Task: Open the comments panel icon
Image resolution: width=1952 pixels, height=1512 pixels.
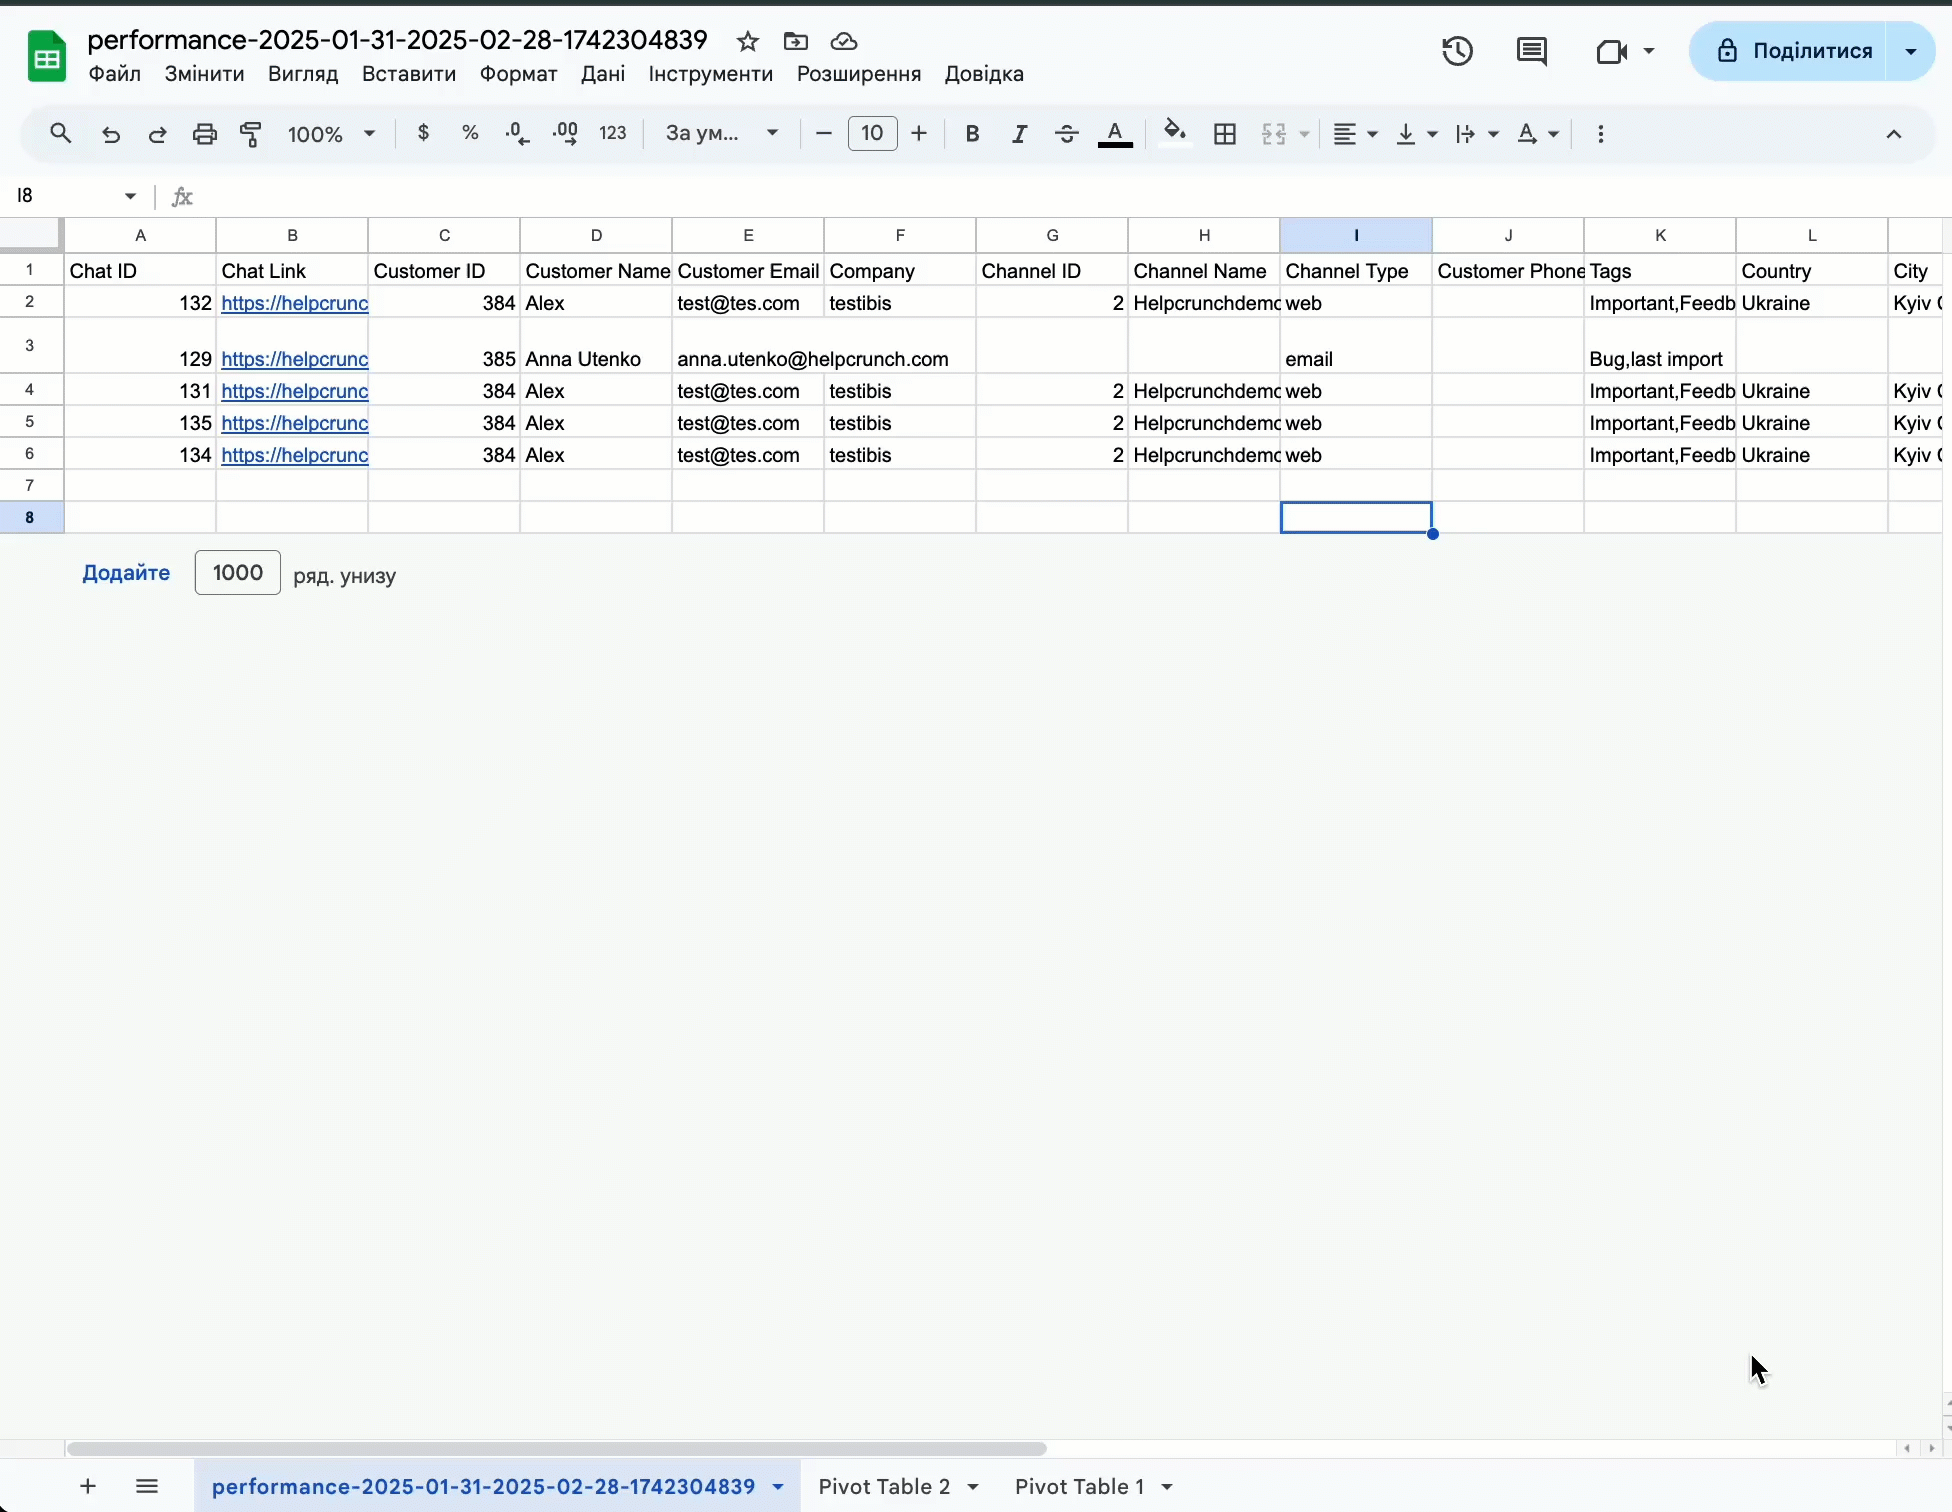Action: point(1531,51)
